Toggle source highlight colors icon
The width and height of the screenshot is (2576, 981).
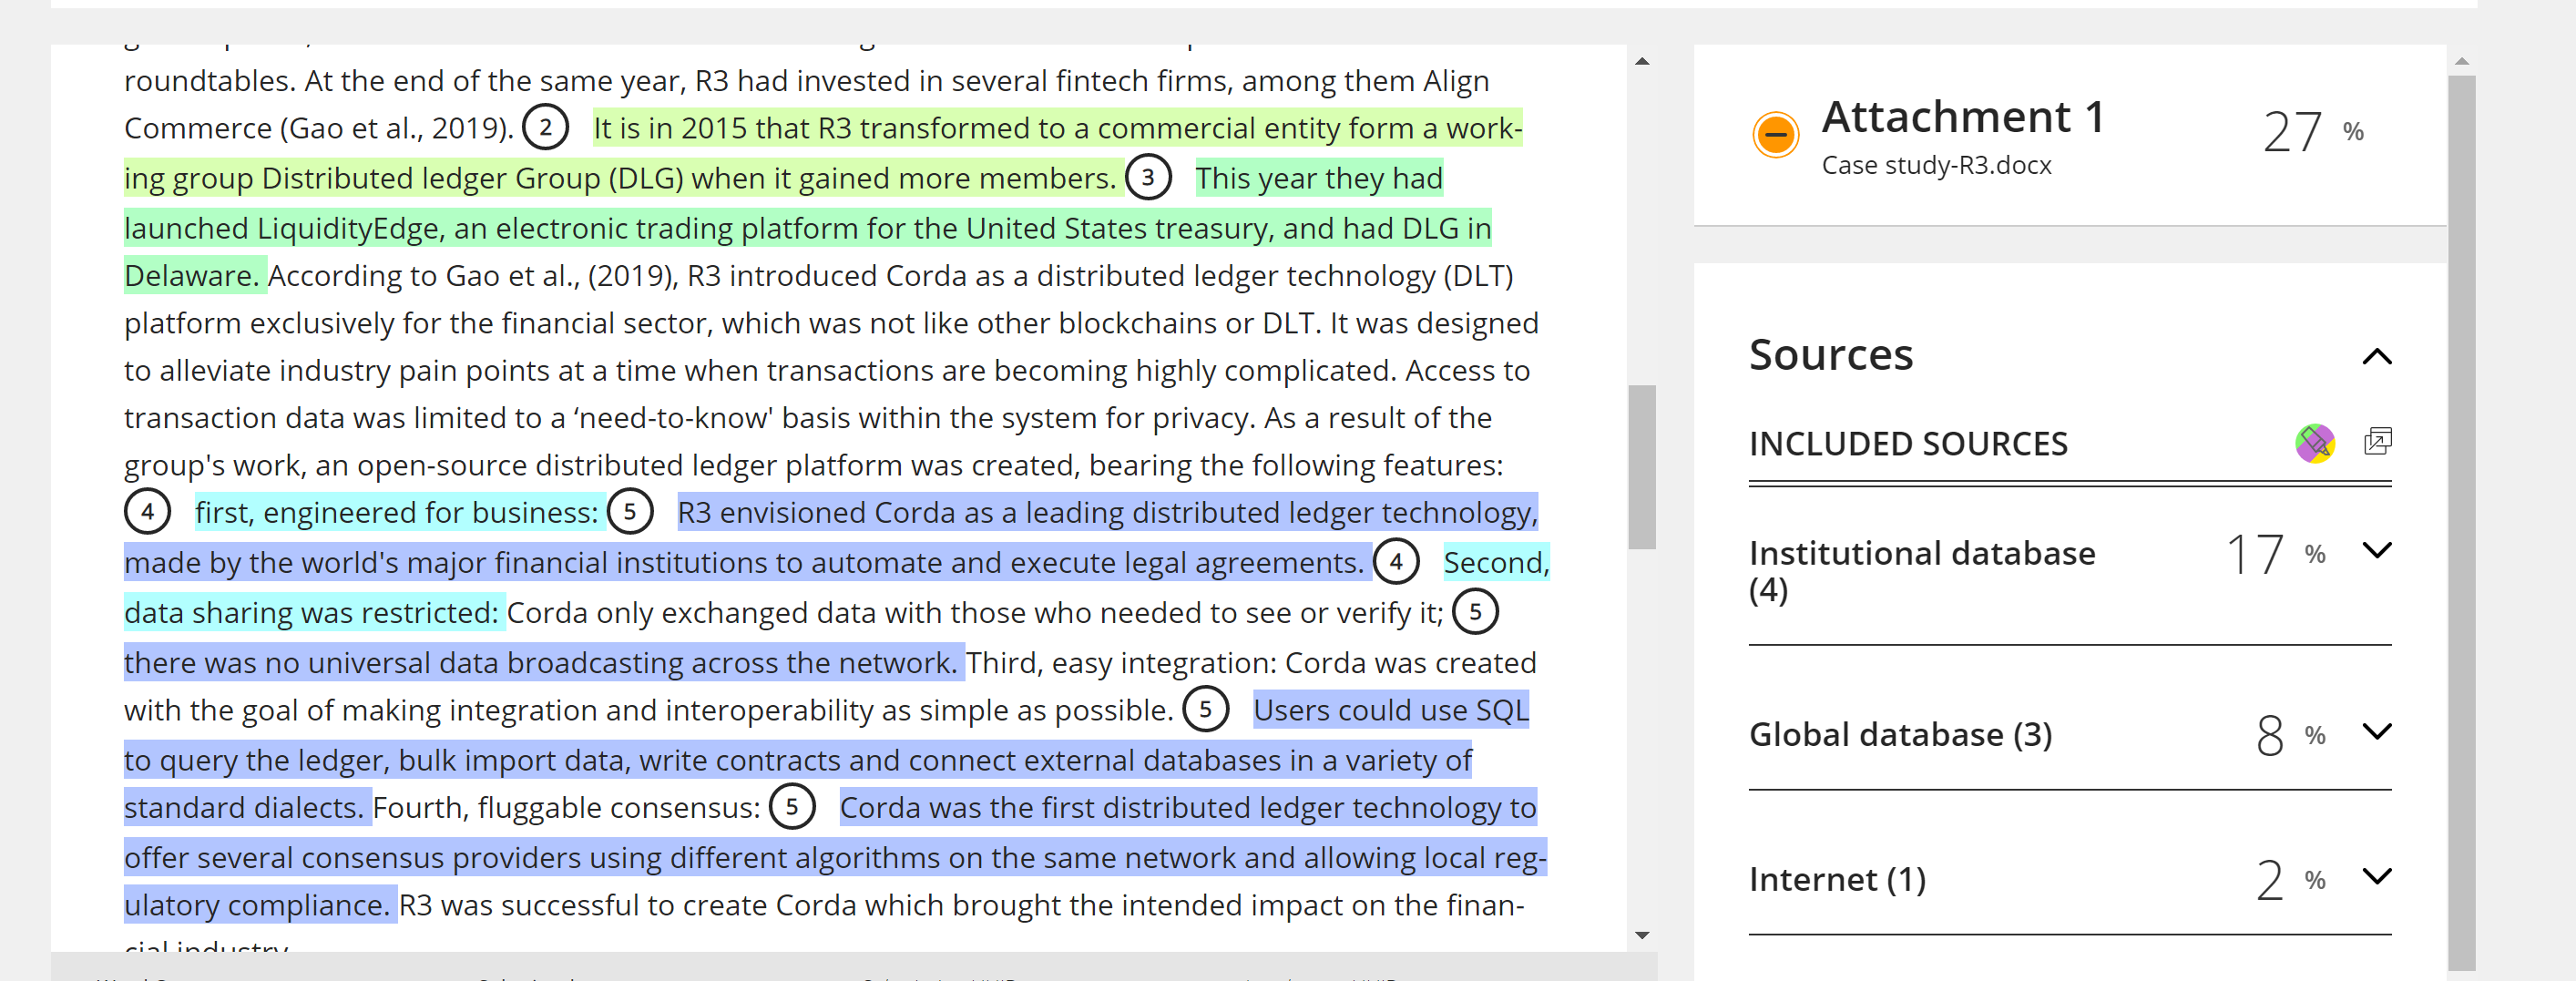[x=2314, y=442]
